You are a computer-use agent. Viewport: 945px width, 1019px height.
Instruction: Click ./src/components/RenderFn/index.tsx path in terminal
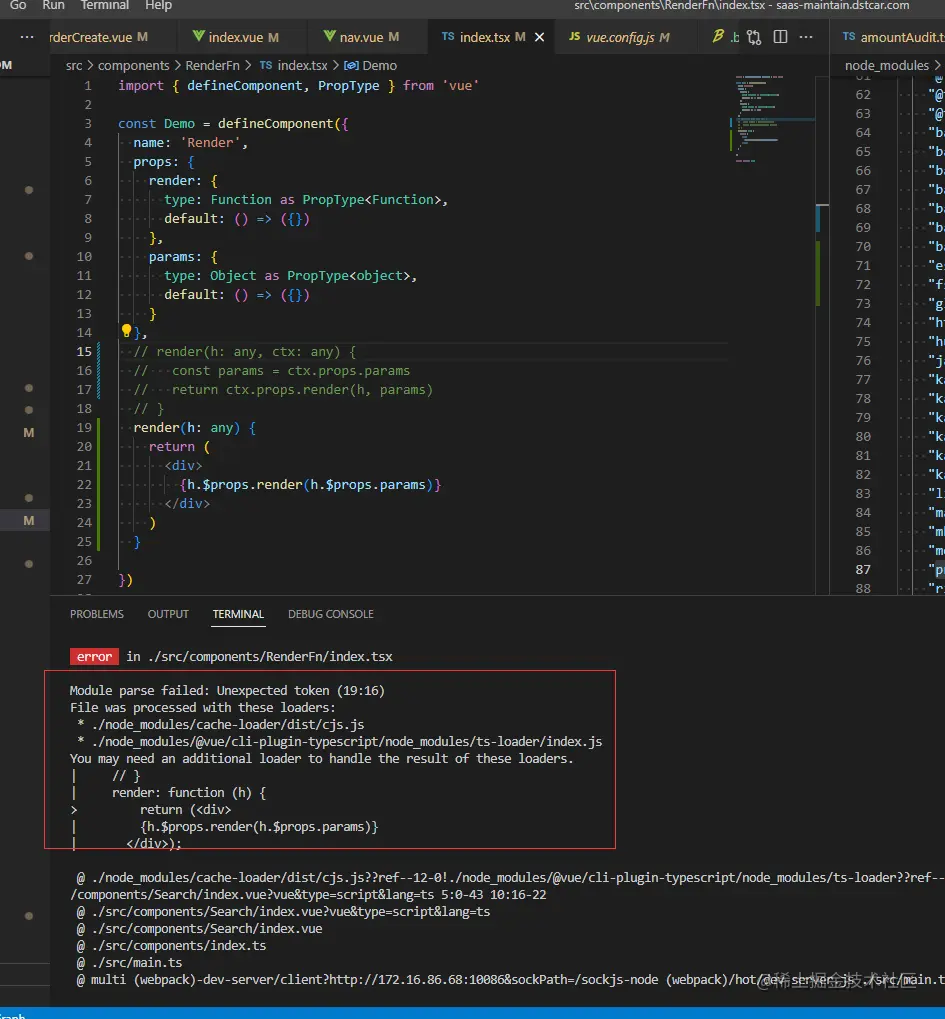point(270,656)
